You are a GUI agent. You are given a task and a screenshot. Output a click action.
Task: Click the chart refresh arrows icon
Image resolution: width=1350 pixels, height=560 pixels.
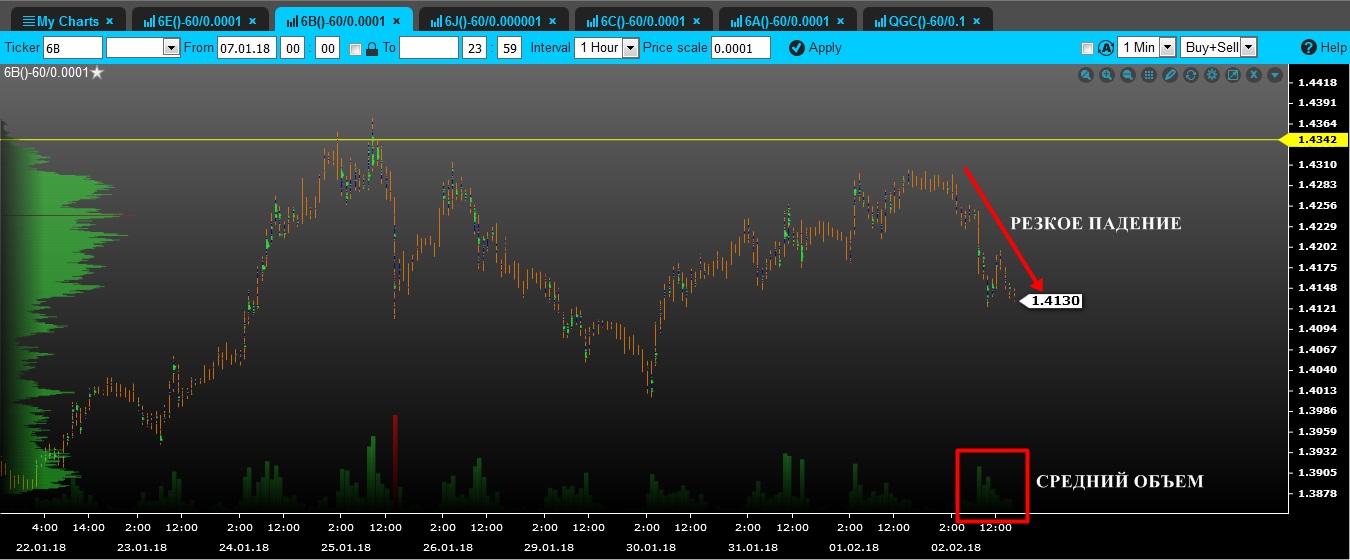pos(1191,75)
